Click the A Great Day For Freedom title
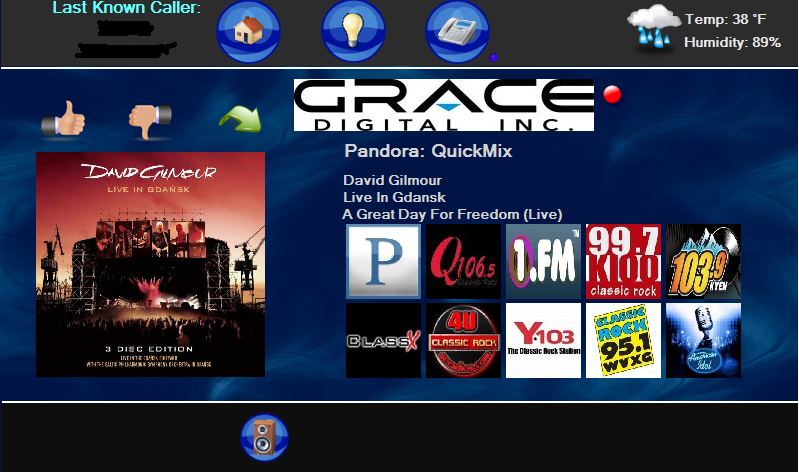The width and height of the screenshot is (799, 472). point(452,214)
